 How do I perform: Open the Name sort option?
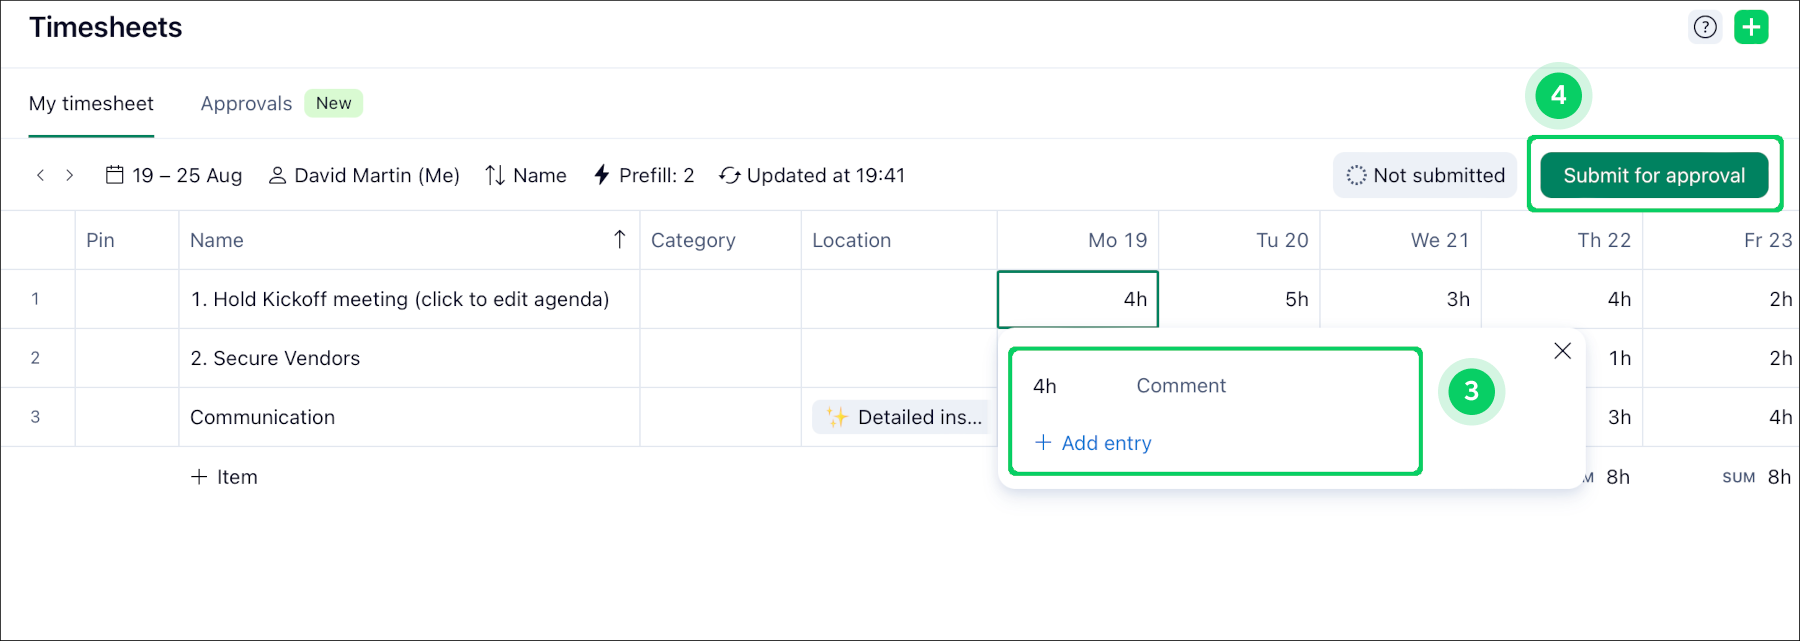pyautogui.click(x=526, y=175)
